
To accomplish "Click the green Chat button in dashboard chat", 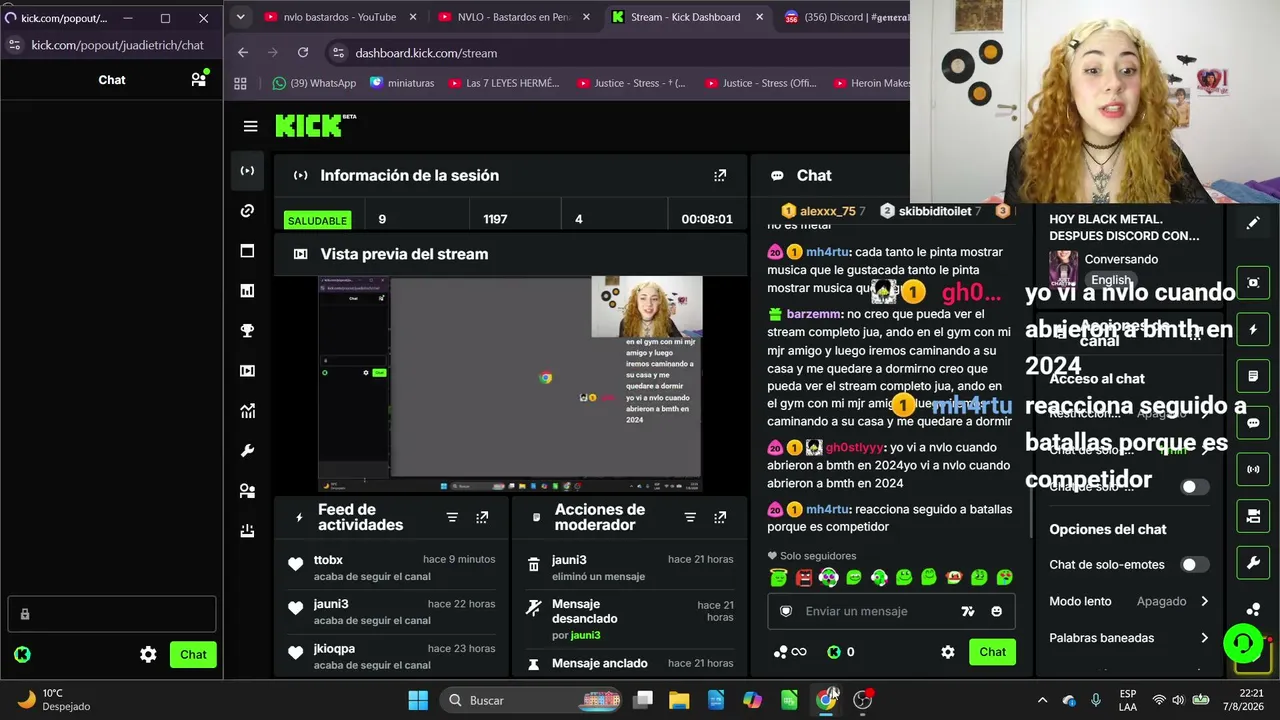I will click(x=992, y=652).
